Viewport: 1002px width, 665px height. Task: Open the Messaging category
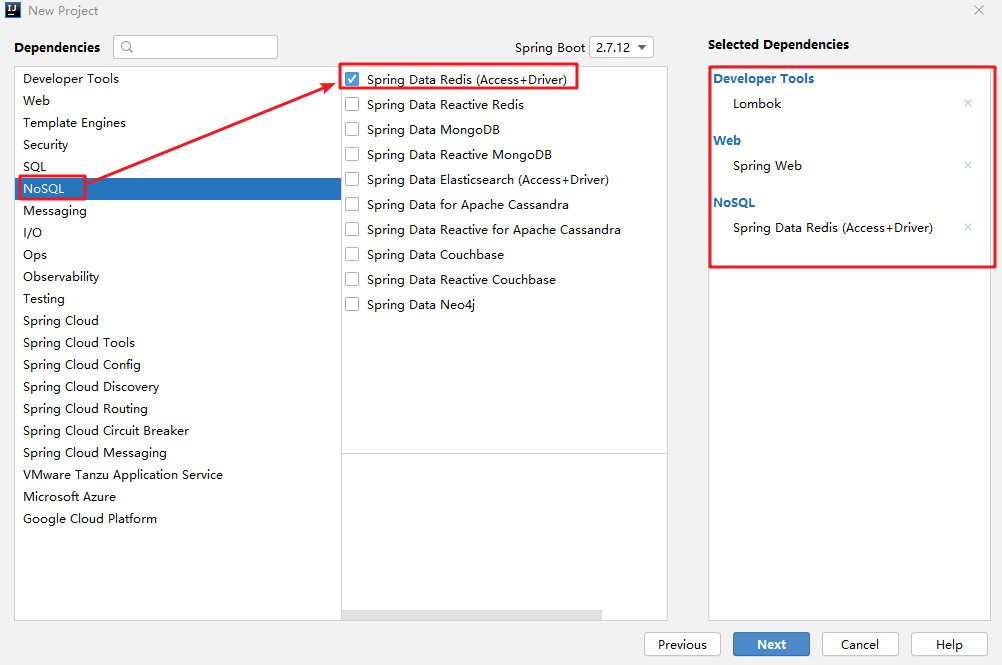coord(178,211)
